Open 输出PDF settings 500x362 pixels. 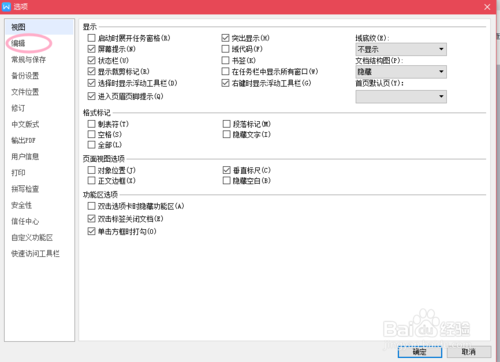pyautogui.click(x=23, y=140)
